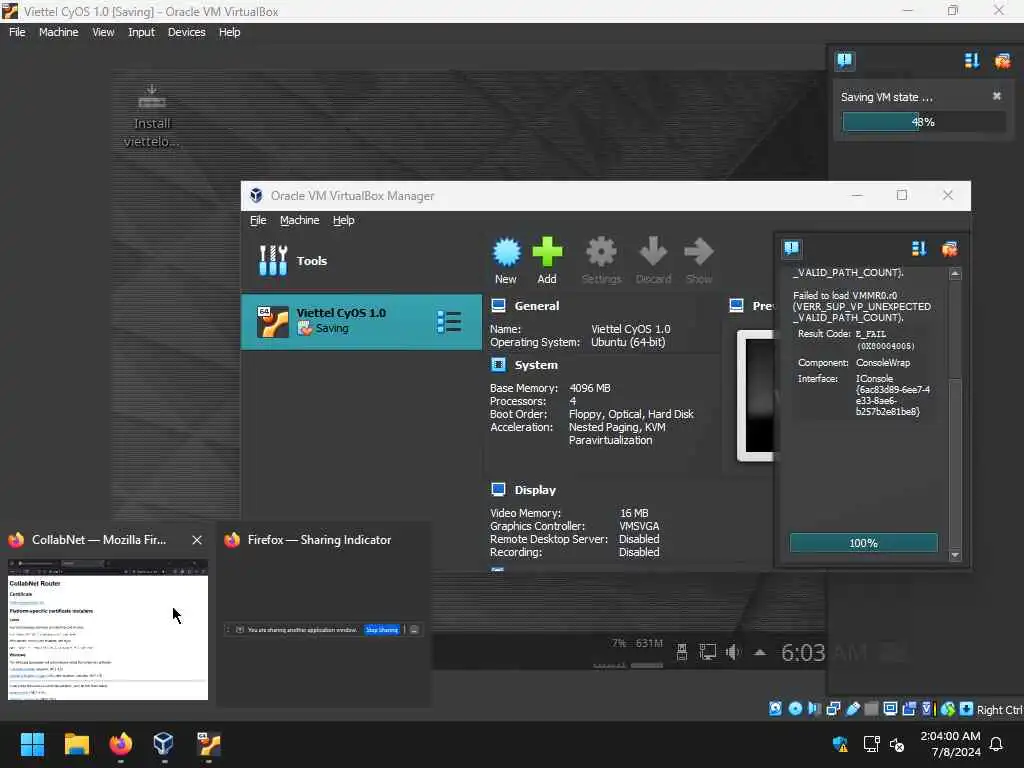
Task: Clear notifications icon in VM window panel
Action: pyautogui.click(x=1002, y=61)
